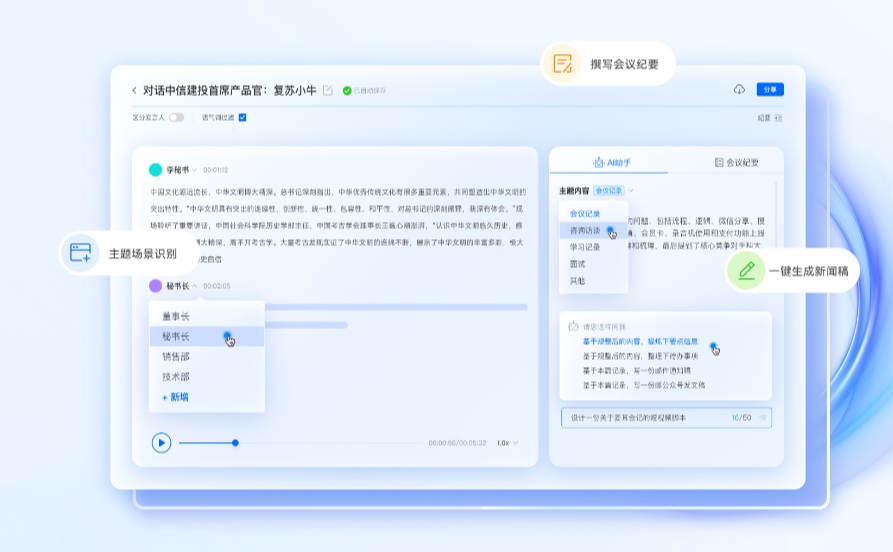Click the 会议记录 topic tag next to 主题内容
The image size is (893, 552).
point(608,190)
